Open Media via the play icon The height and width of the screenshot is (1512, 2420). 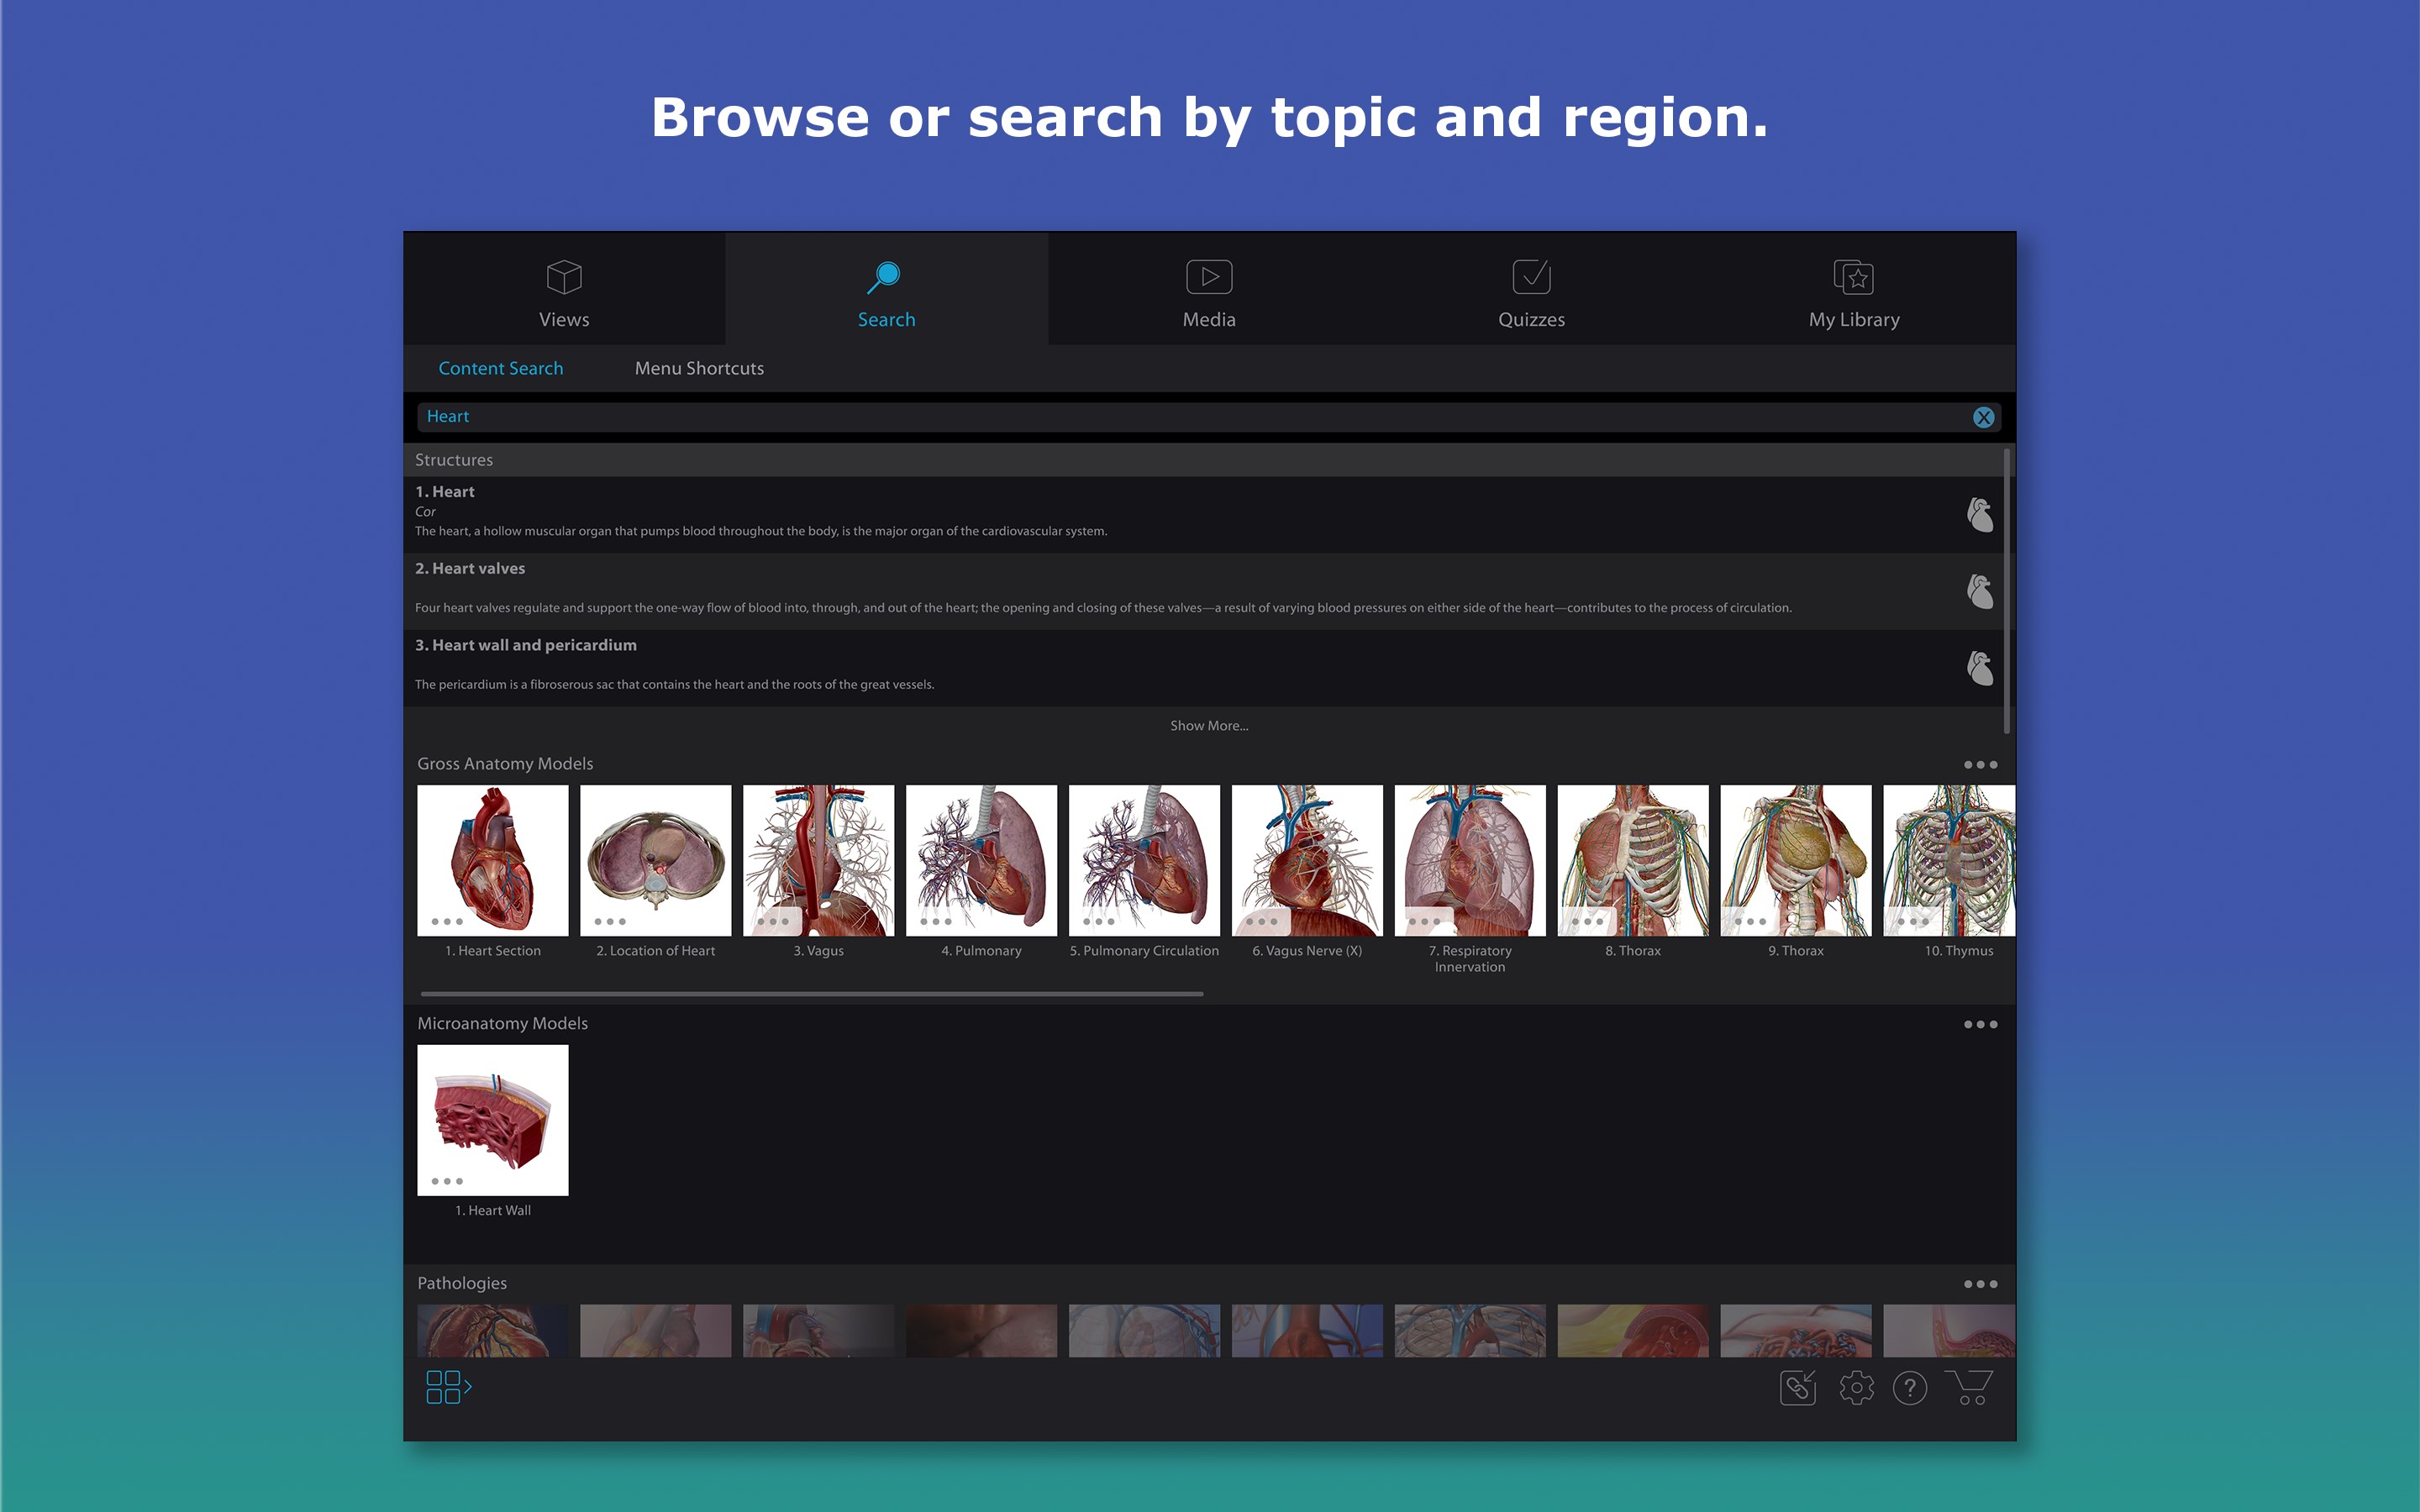pyautogui.click(x=1208, y=276)
